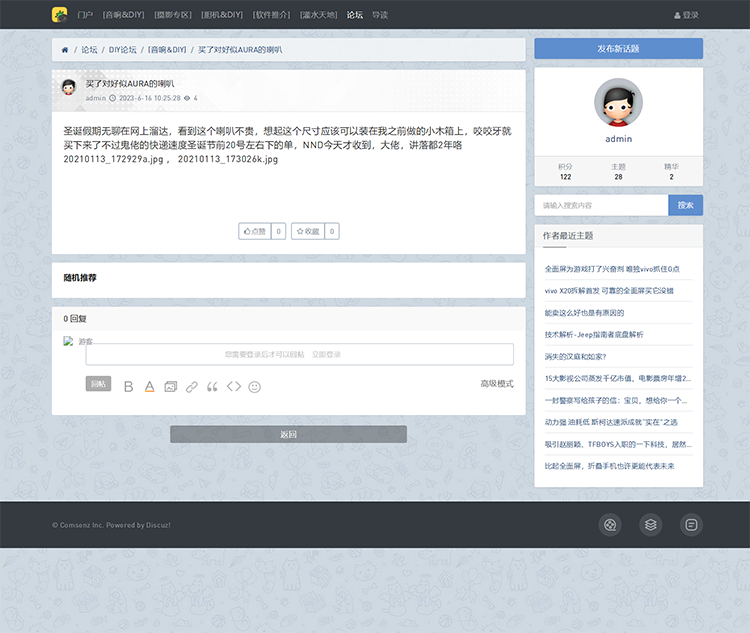750x633 pixels.
Task: Click the site logo in the navbar
Action: click(x=60, y=15)
